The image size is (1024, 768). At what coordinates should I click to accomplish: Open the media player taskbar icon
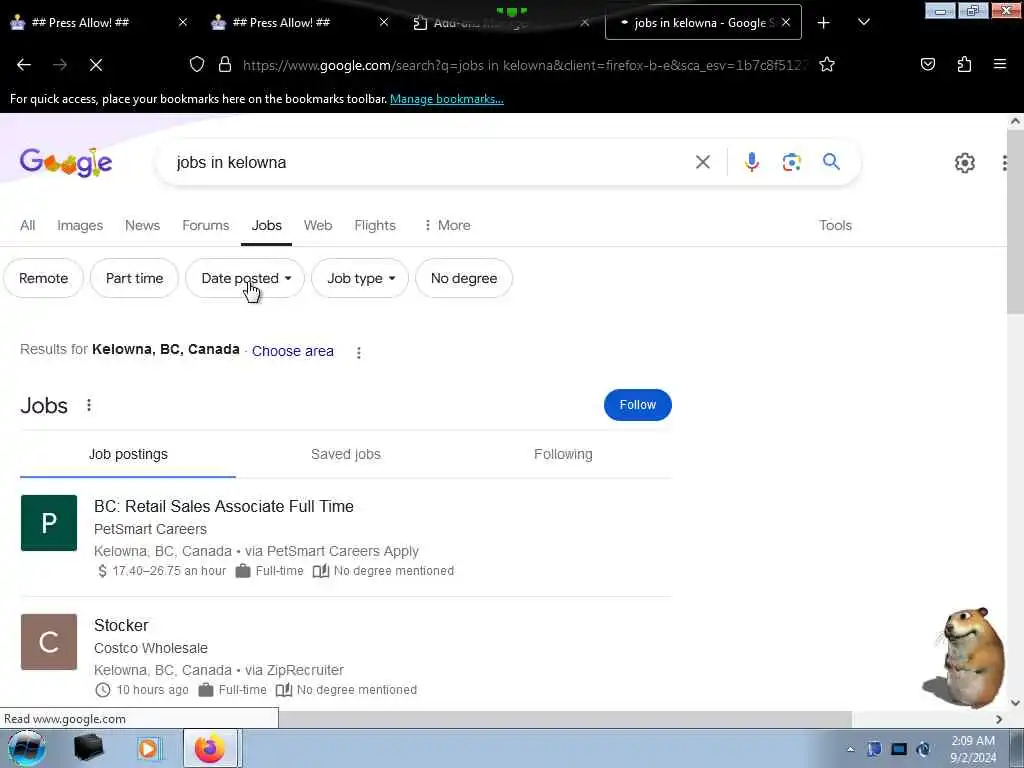(x=148, y=748)
